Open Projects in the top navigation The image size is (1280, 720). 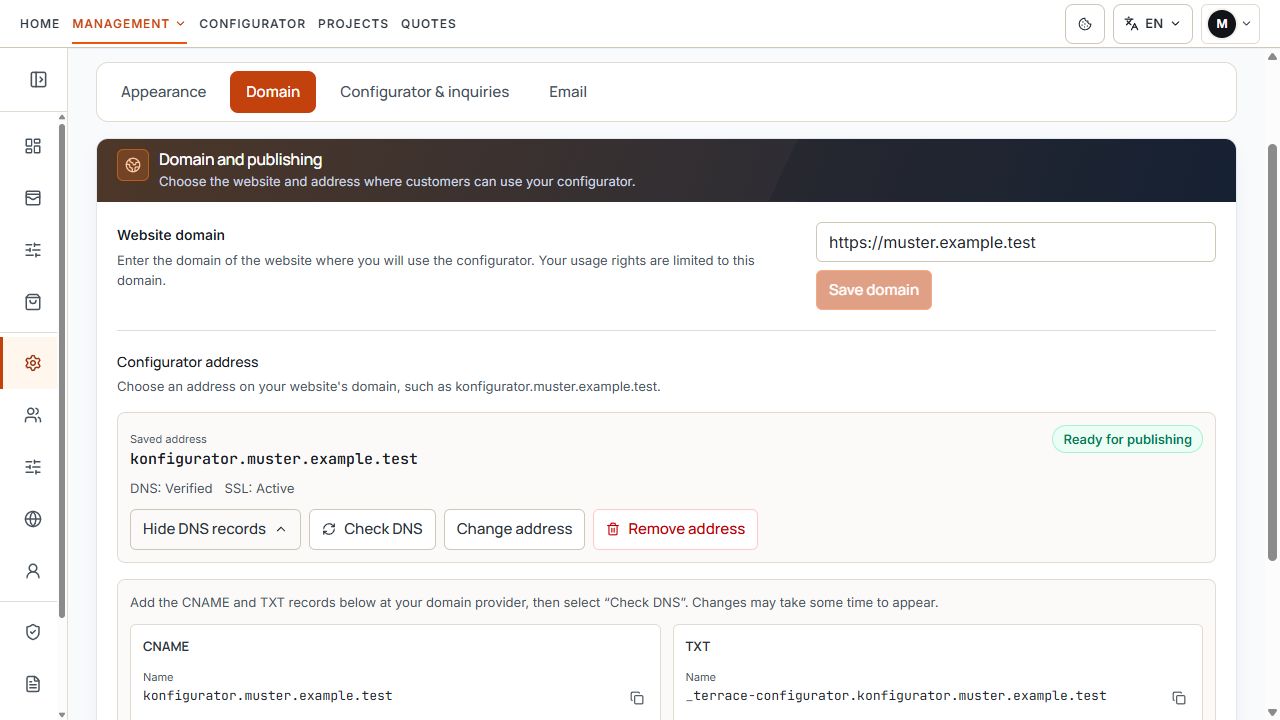(x=353, y=23)
